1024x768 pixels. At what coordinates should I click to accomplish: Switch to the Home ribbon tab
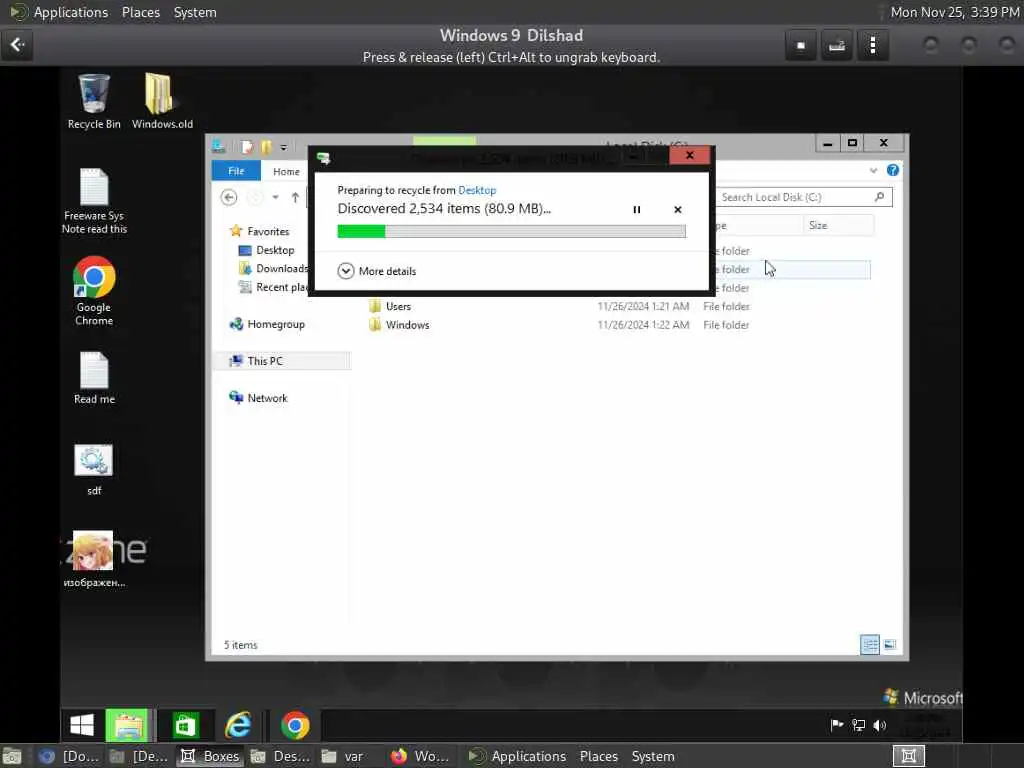coord(286,171)
